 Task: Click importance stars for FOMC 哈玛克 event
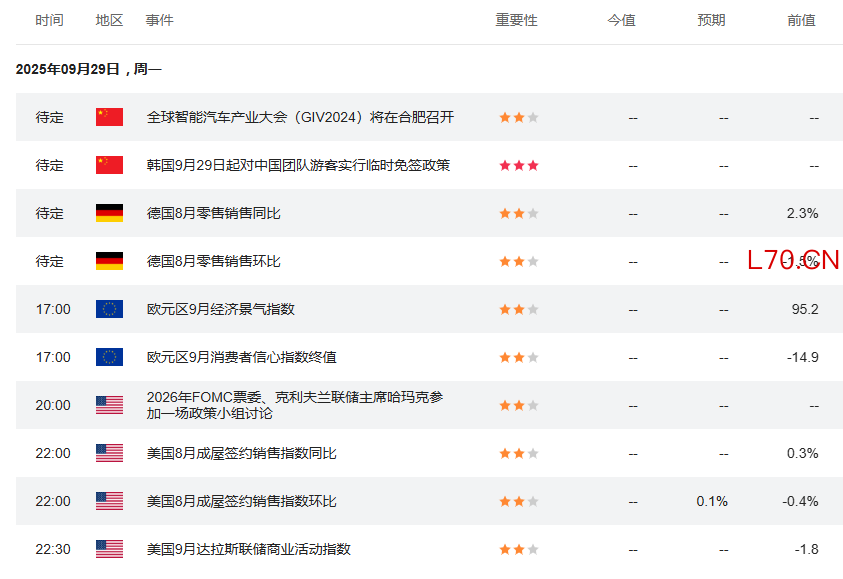(519, 405)
